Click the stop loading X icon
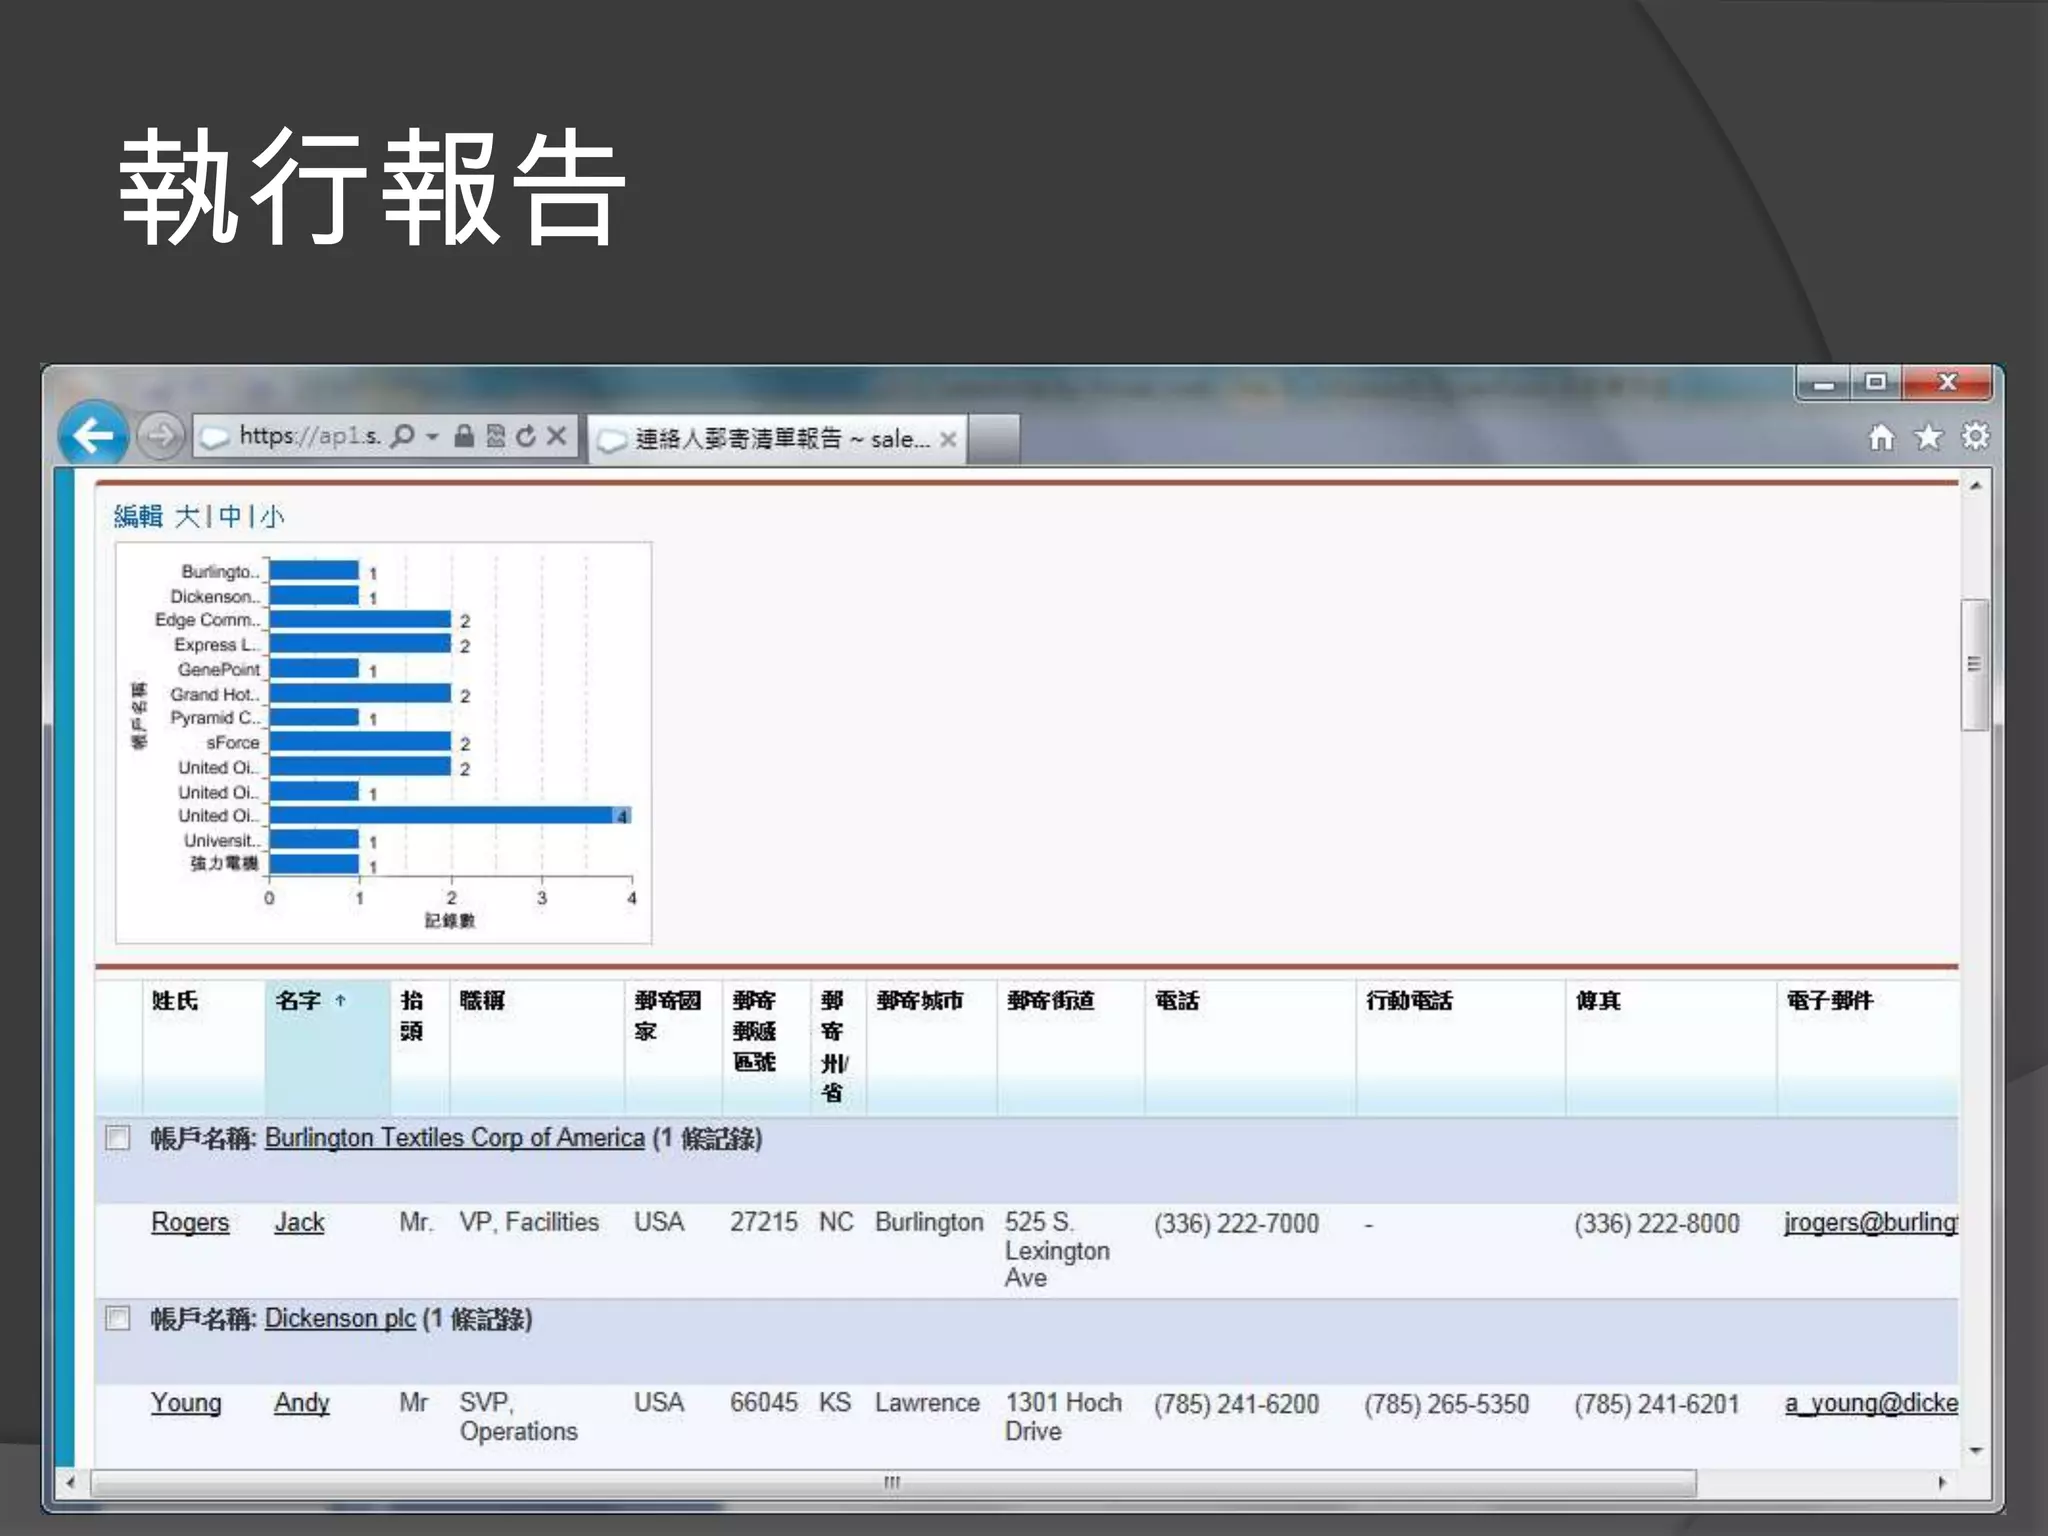The image size is (2048, 1536). pos(557,436)
